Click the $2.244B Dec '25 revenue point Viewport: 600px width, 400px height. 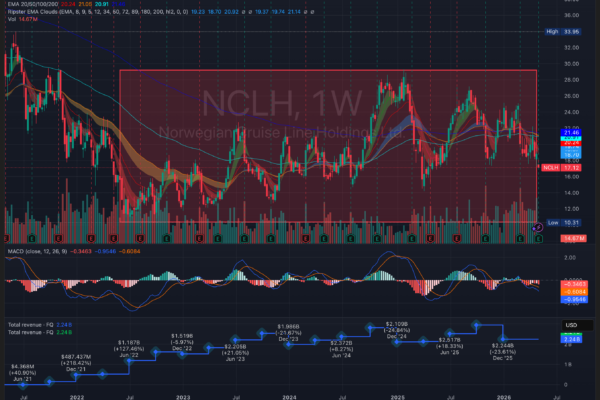click(x=503, y=339)
